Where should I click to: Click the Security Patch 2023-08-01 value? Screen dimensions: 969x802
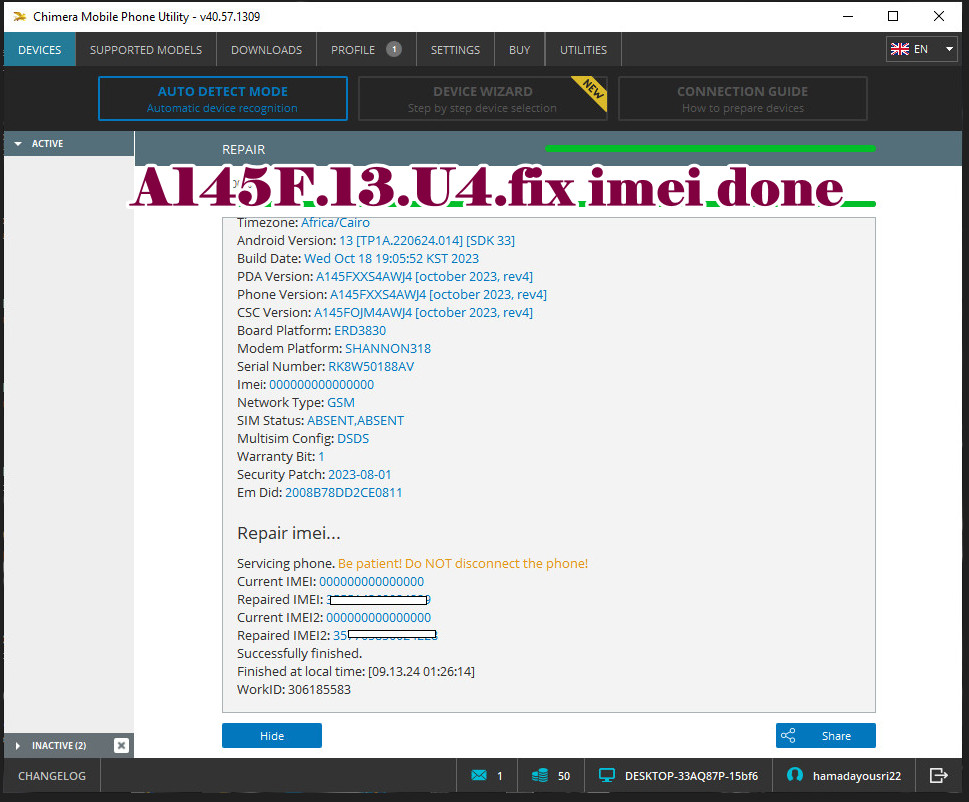[359, 475]
